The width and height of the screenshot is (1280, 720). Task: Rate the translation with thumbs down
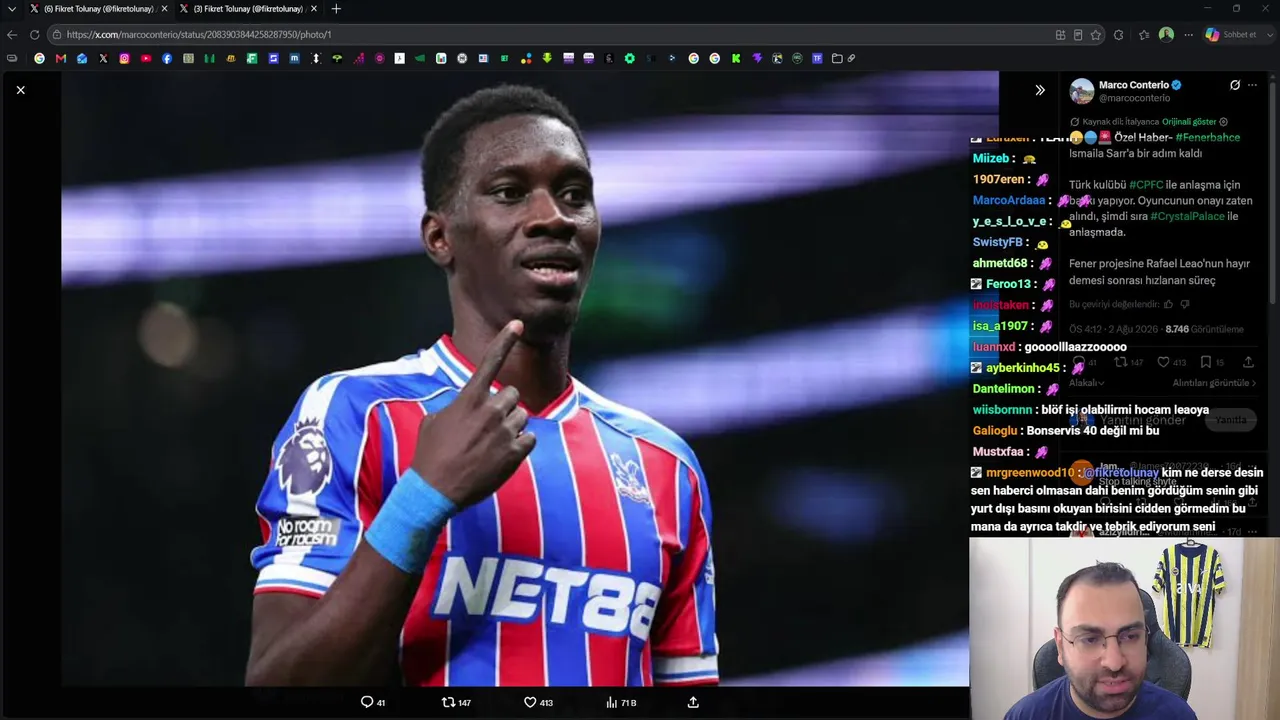(x=1185, y=304)
